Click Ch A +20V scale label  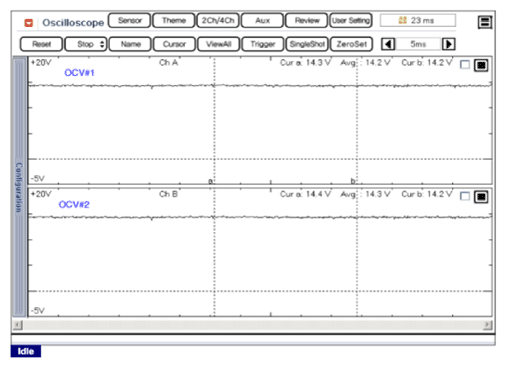click(41, 63)
